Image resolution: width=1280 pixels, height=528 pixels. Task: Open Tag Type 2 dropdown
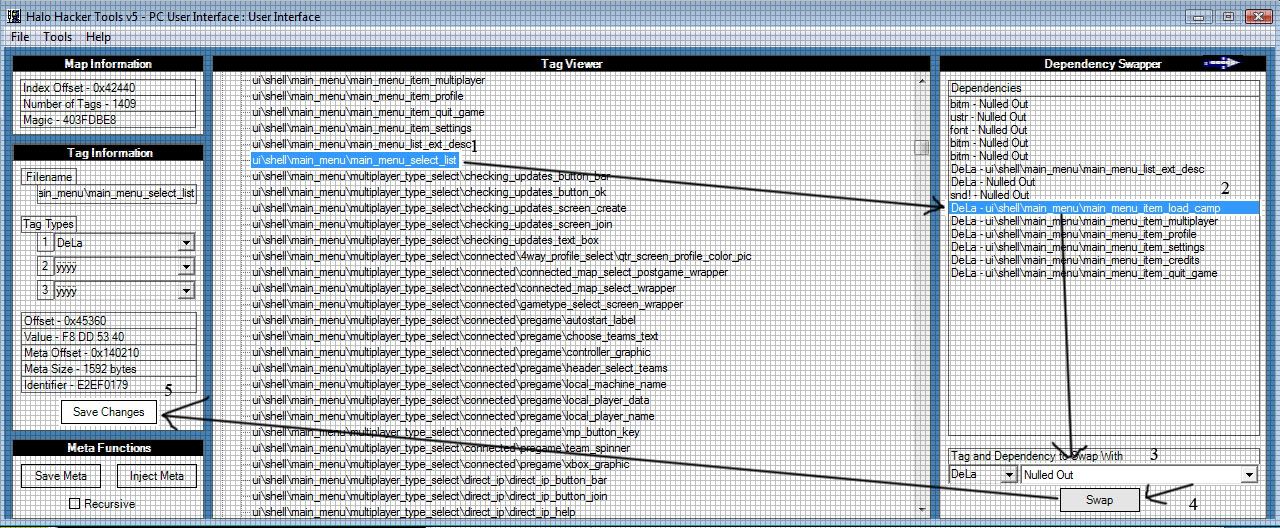tap(186, 267)
